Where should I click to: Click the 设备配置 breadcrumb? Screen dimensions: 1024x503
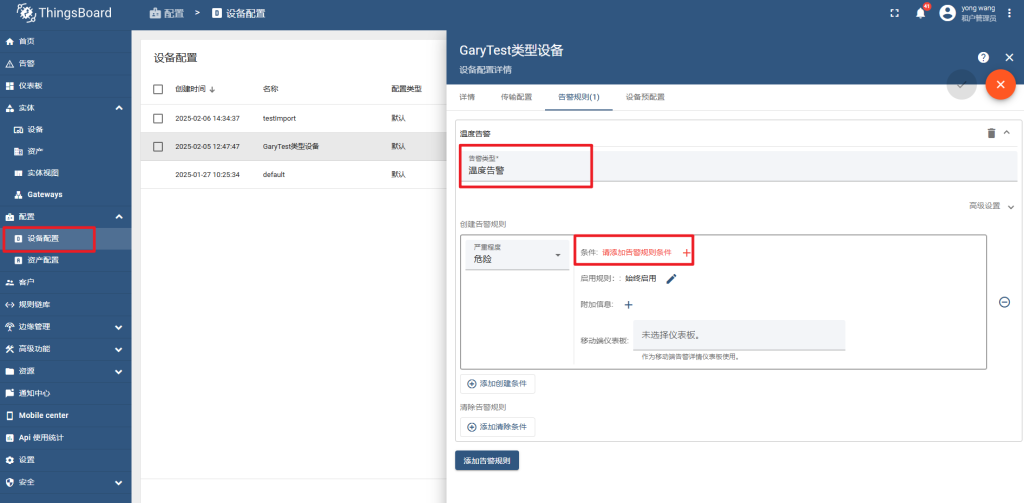tap(239, 13)
